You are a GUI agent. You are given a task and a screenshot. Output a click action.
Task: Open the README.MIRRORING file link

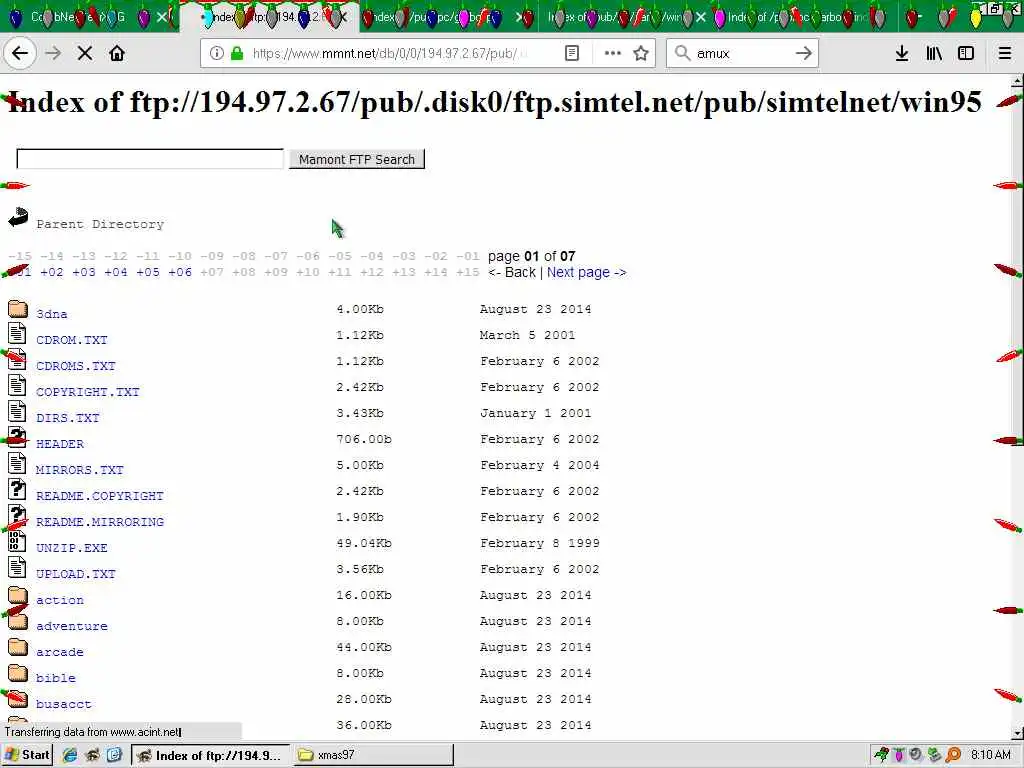(100, 522)
